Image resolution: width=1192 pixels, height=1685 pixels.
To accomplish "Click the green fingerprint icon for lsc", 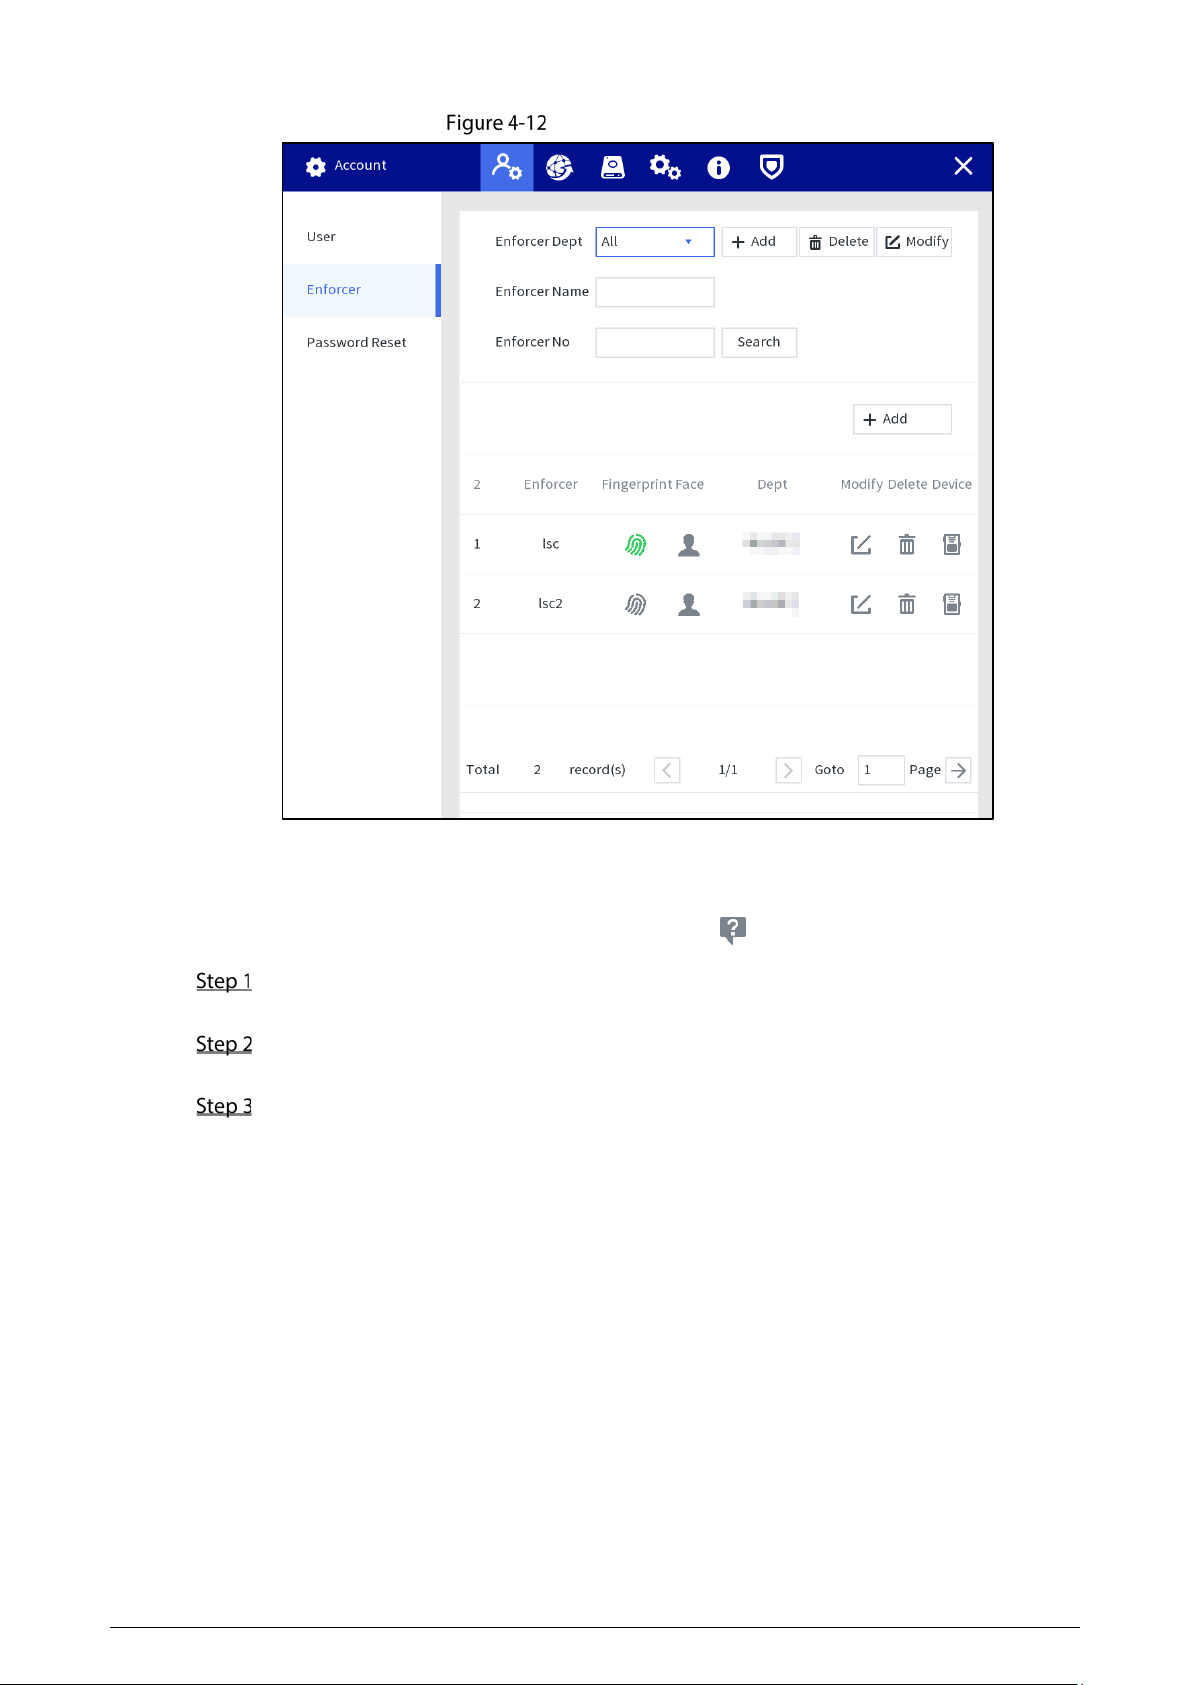I will click(x=636, y=545).
